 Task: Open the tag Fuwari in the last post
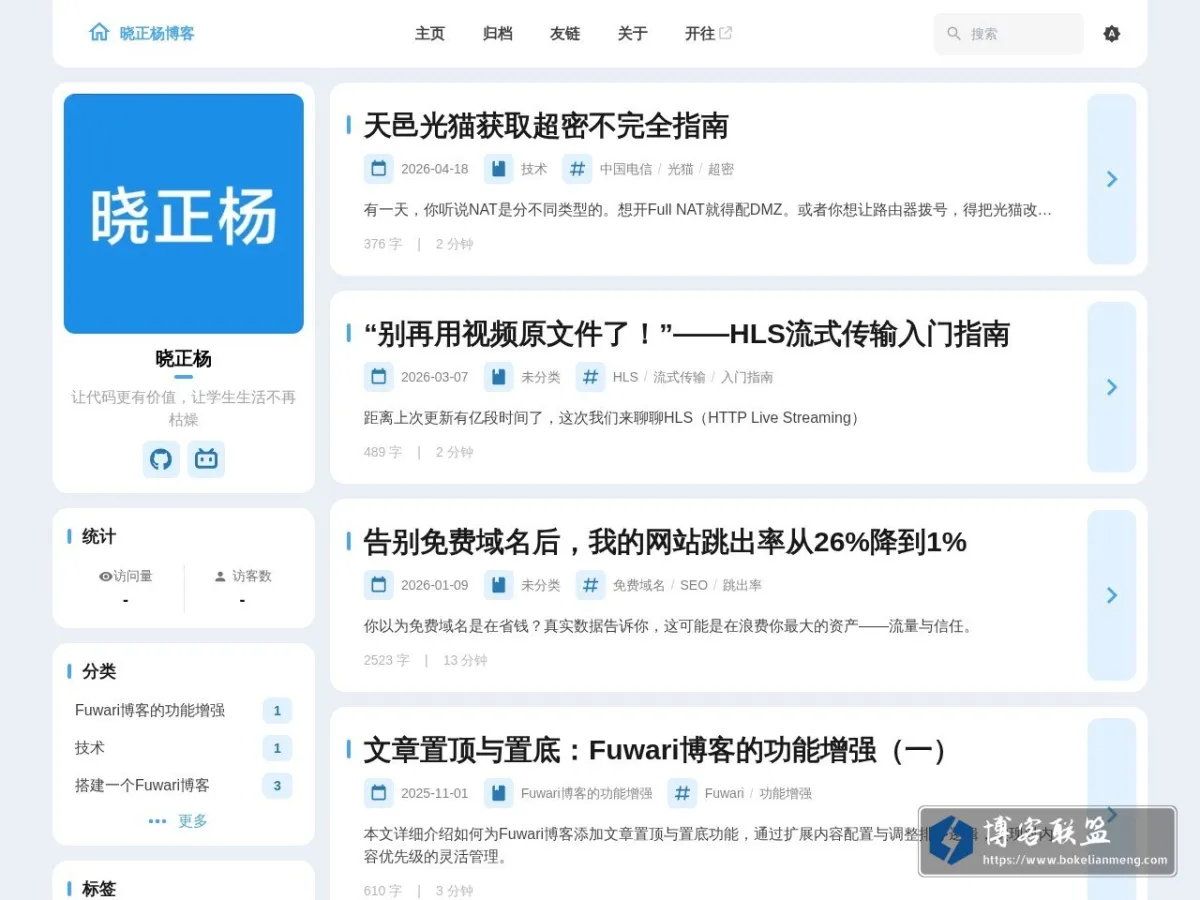pos(724,793)
